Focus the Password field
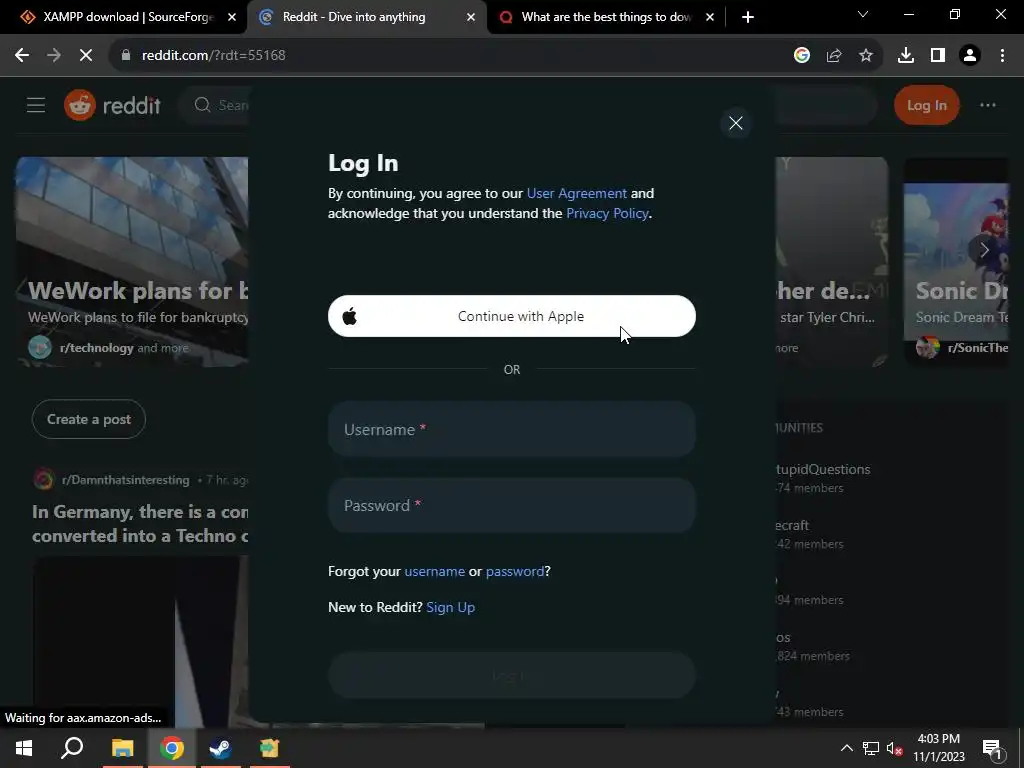Image resolution: width=1024 pixels, height=768 pixels. [511, 505]
